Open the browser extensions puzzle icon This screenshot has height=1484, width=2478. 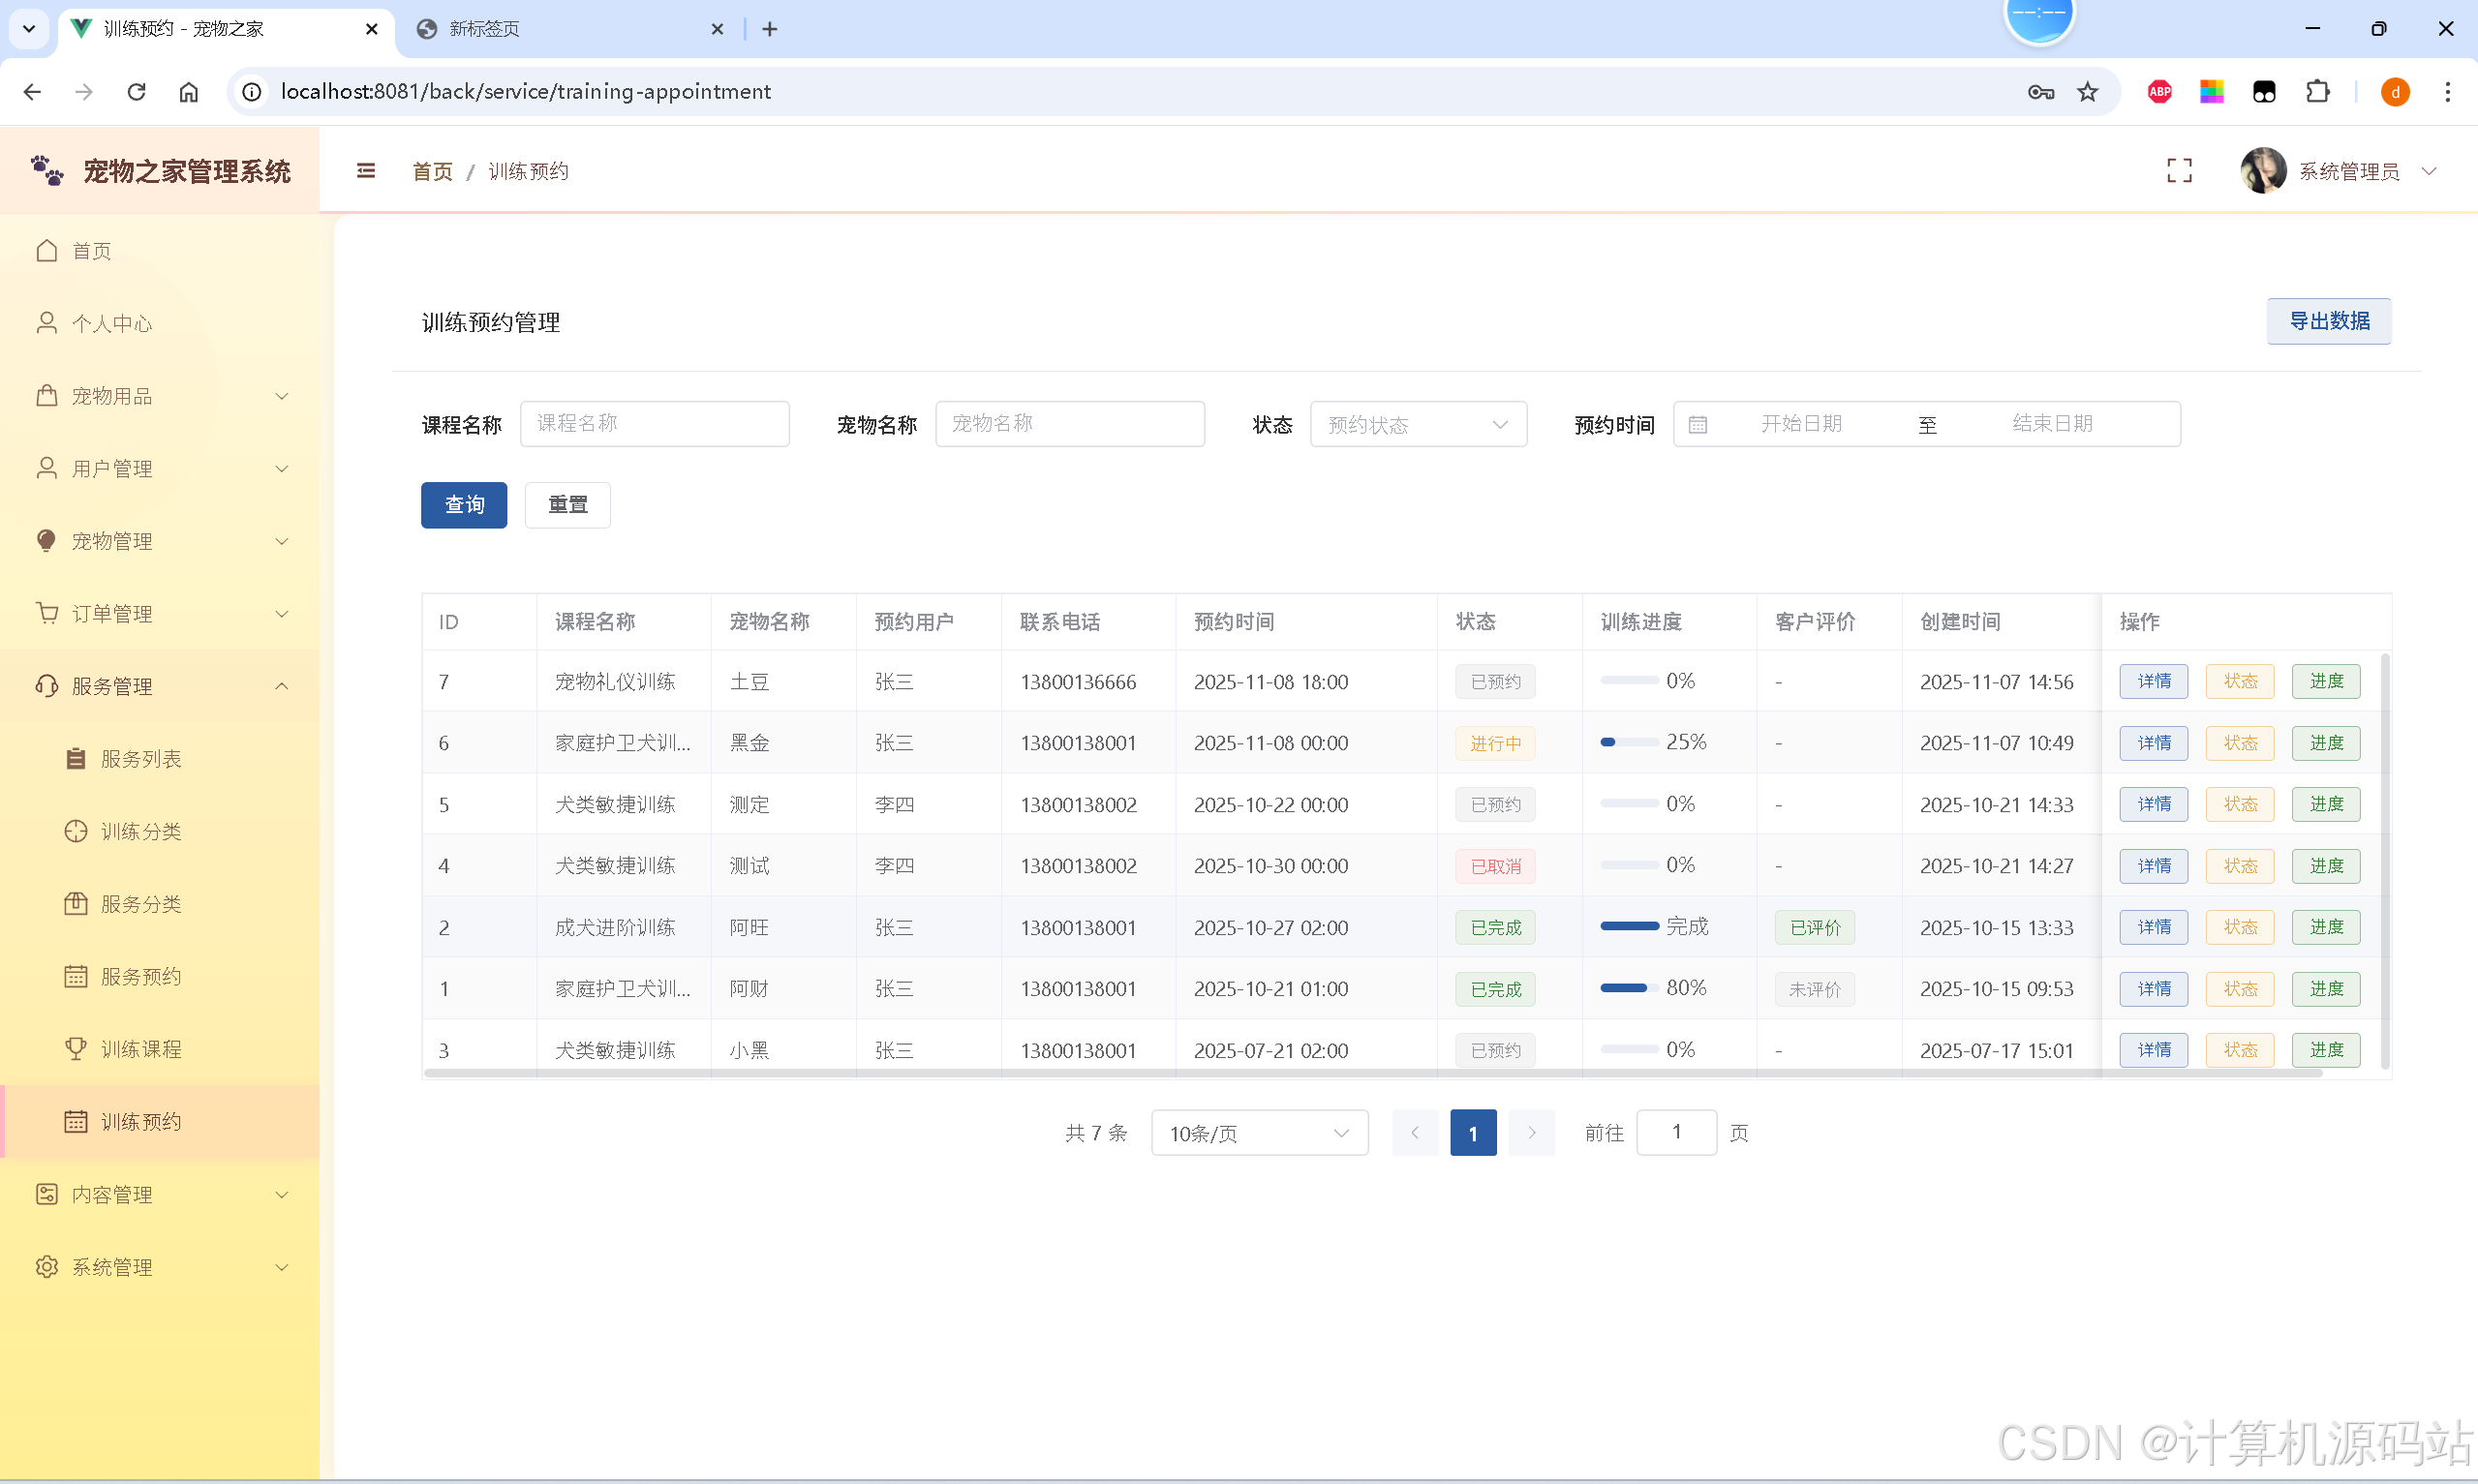click(2317, 92)
